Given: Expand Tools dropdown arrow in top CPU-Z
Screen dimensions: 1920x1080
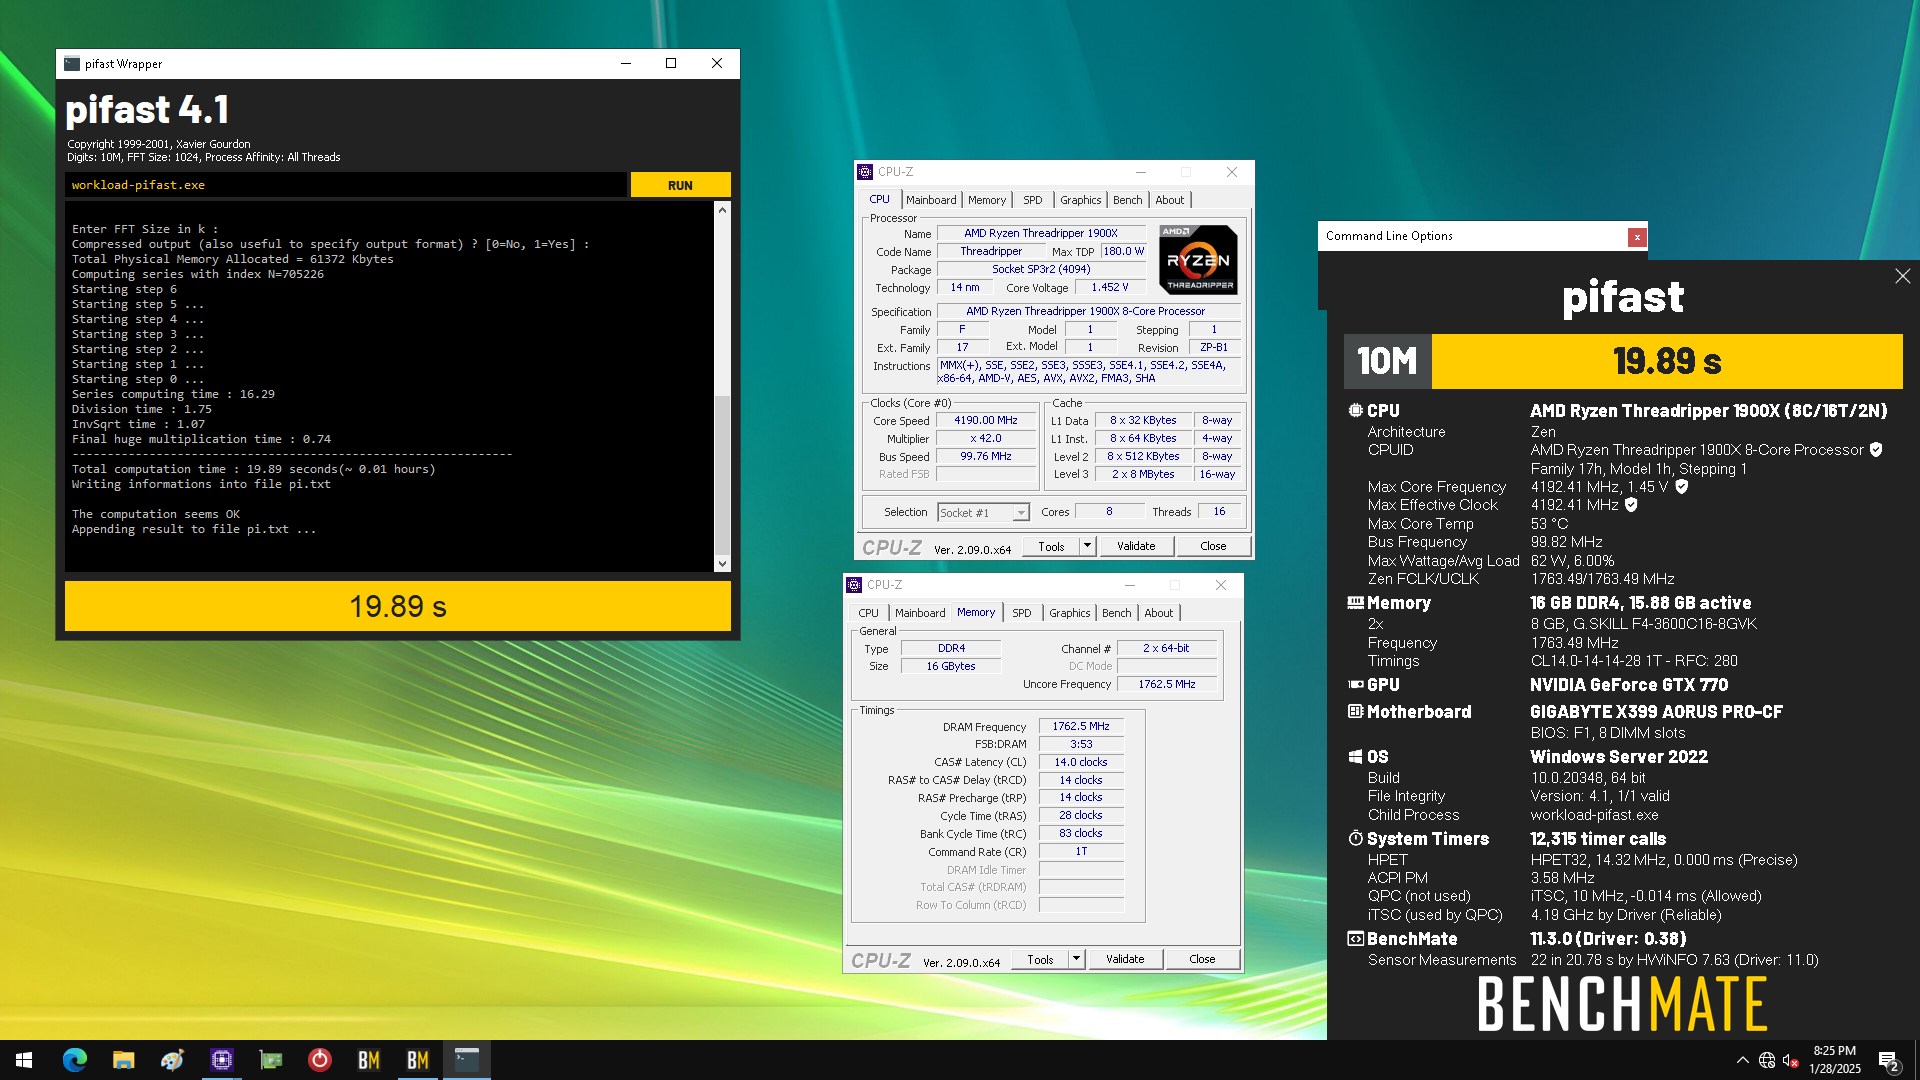Looking at the screenshot, I should tap(1088, 546).
